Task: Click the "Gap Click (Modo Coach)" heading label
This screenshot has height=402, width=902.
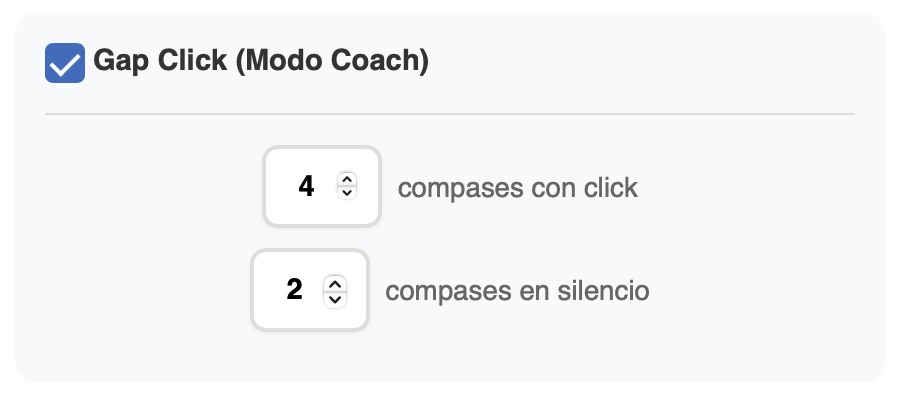Action: [x=260, y=62]
